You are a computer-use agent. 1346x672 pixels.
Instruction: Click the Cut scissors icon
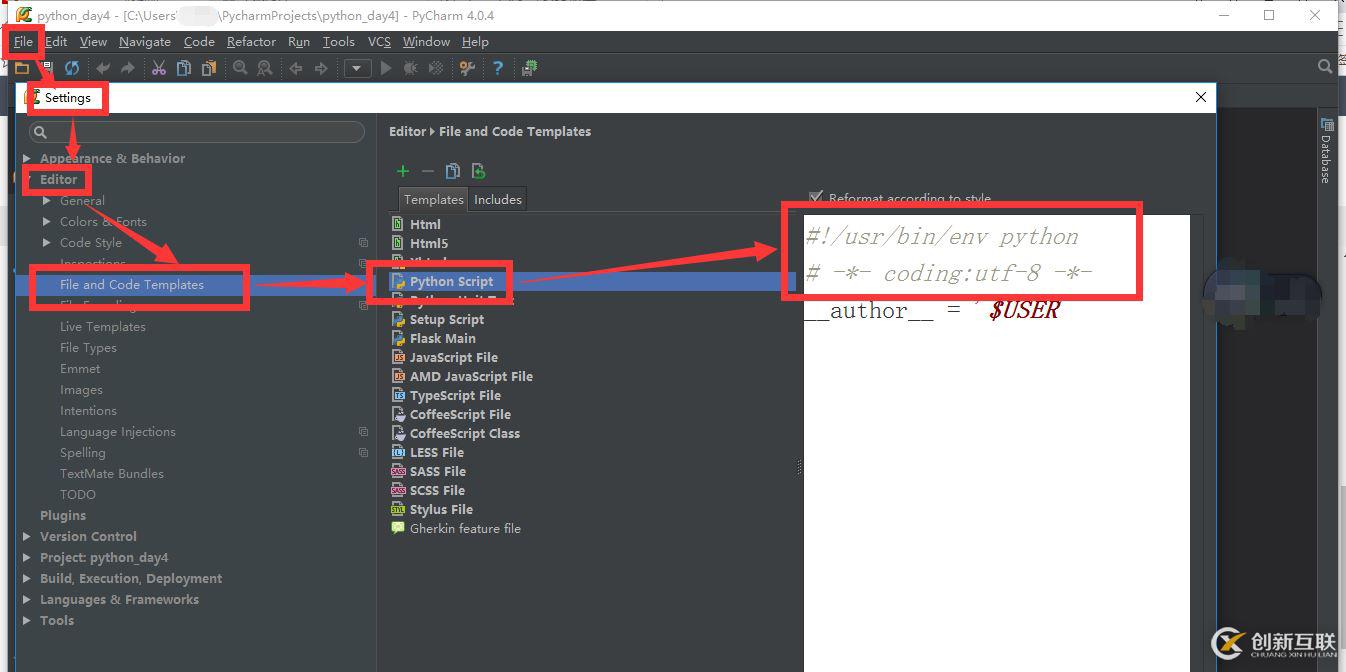coord(159,68)
